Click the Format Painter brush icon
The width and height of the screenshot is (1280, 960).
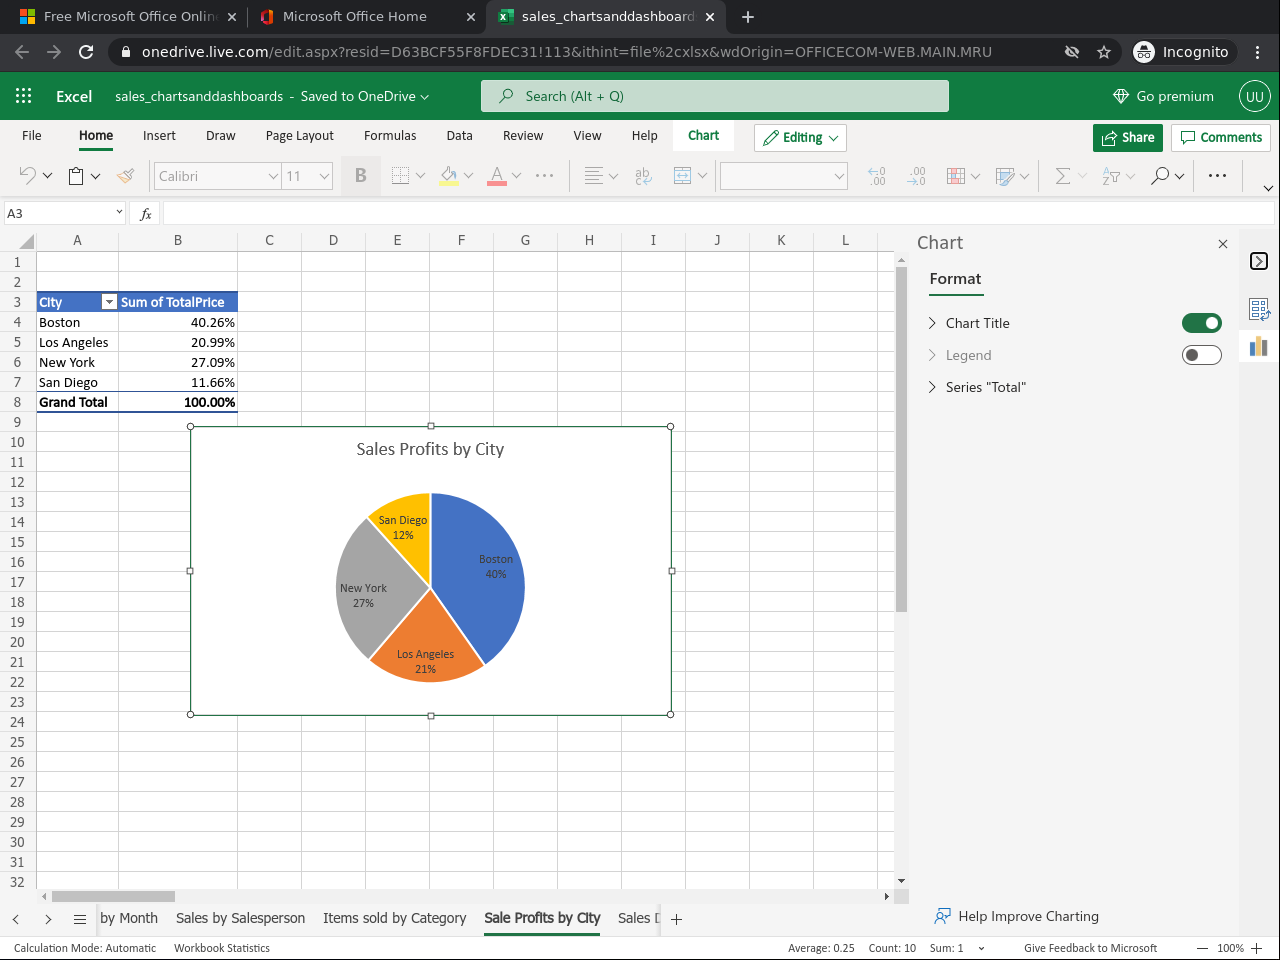[x=125, y=176]
